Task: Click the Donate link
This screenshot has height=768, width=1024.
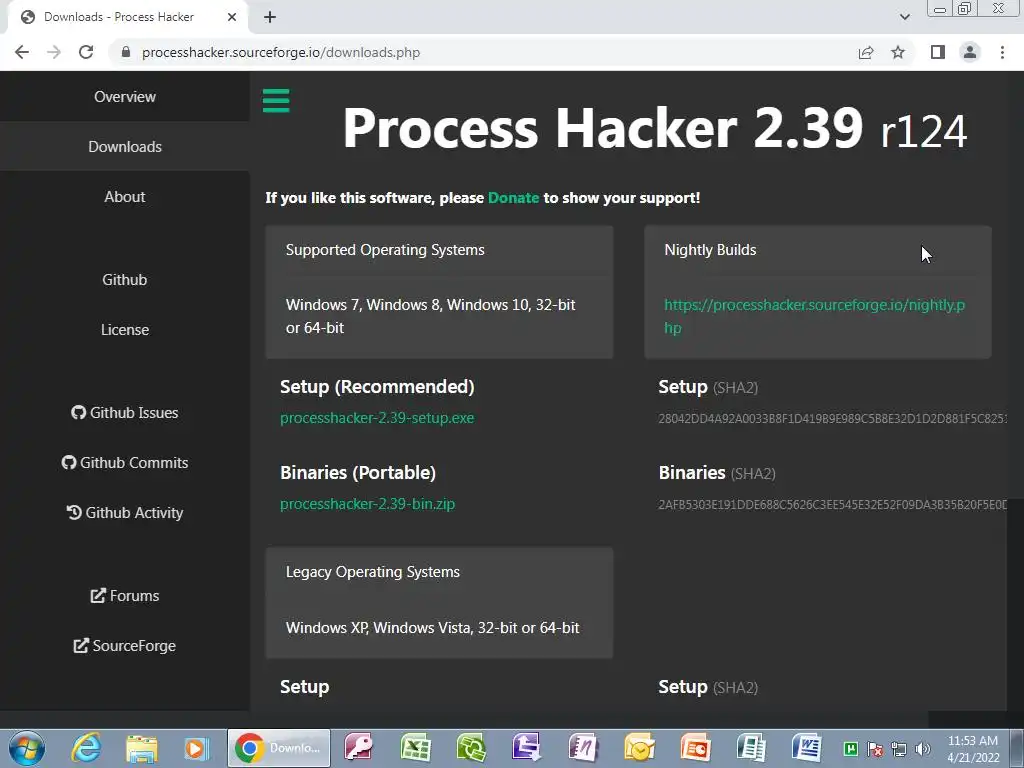Action: (513, 198)
